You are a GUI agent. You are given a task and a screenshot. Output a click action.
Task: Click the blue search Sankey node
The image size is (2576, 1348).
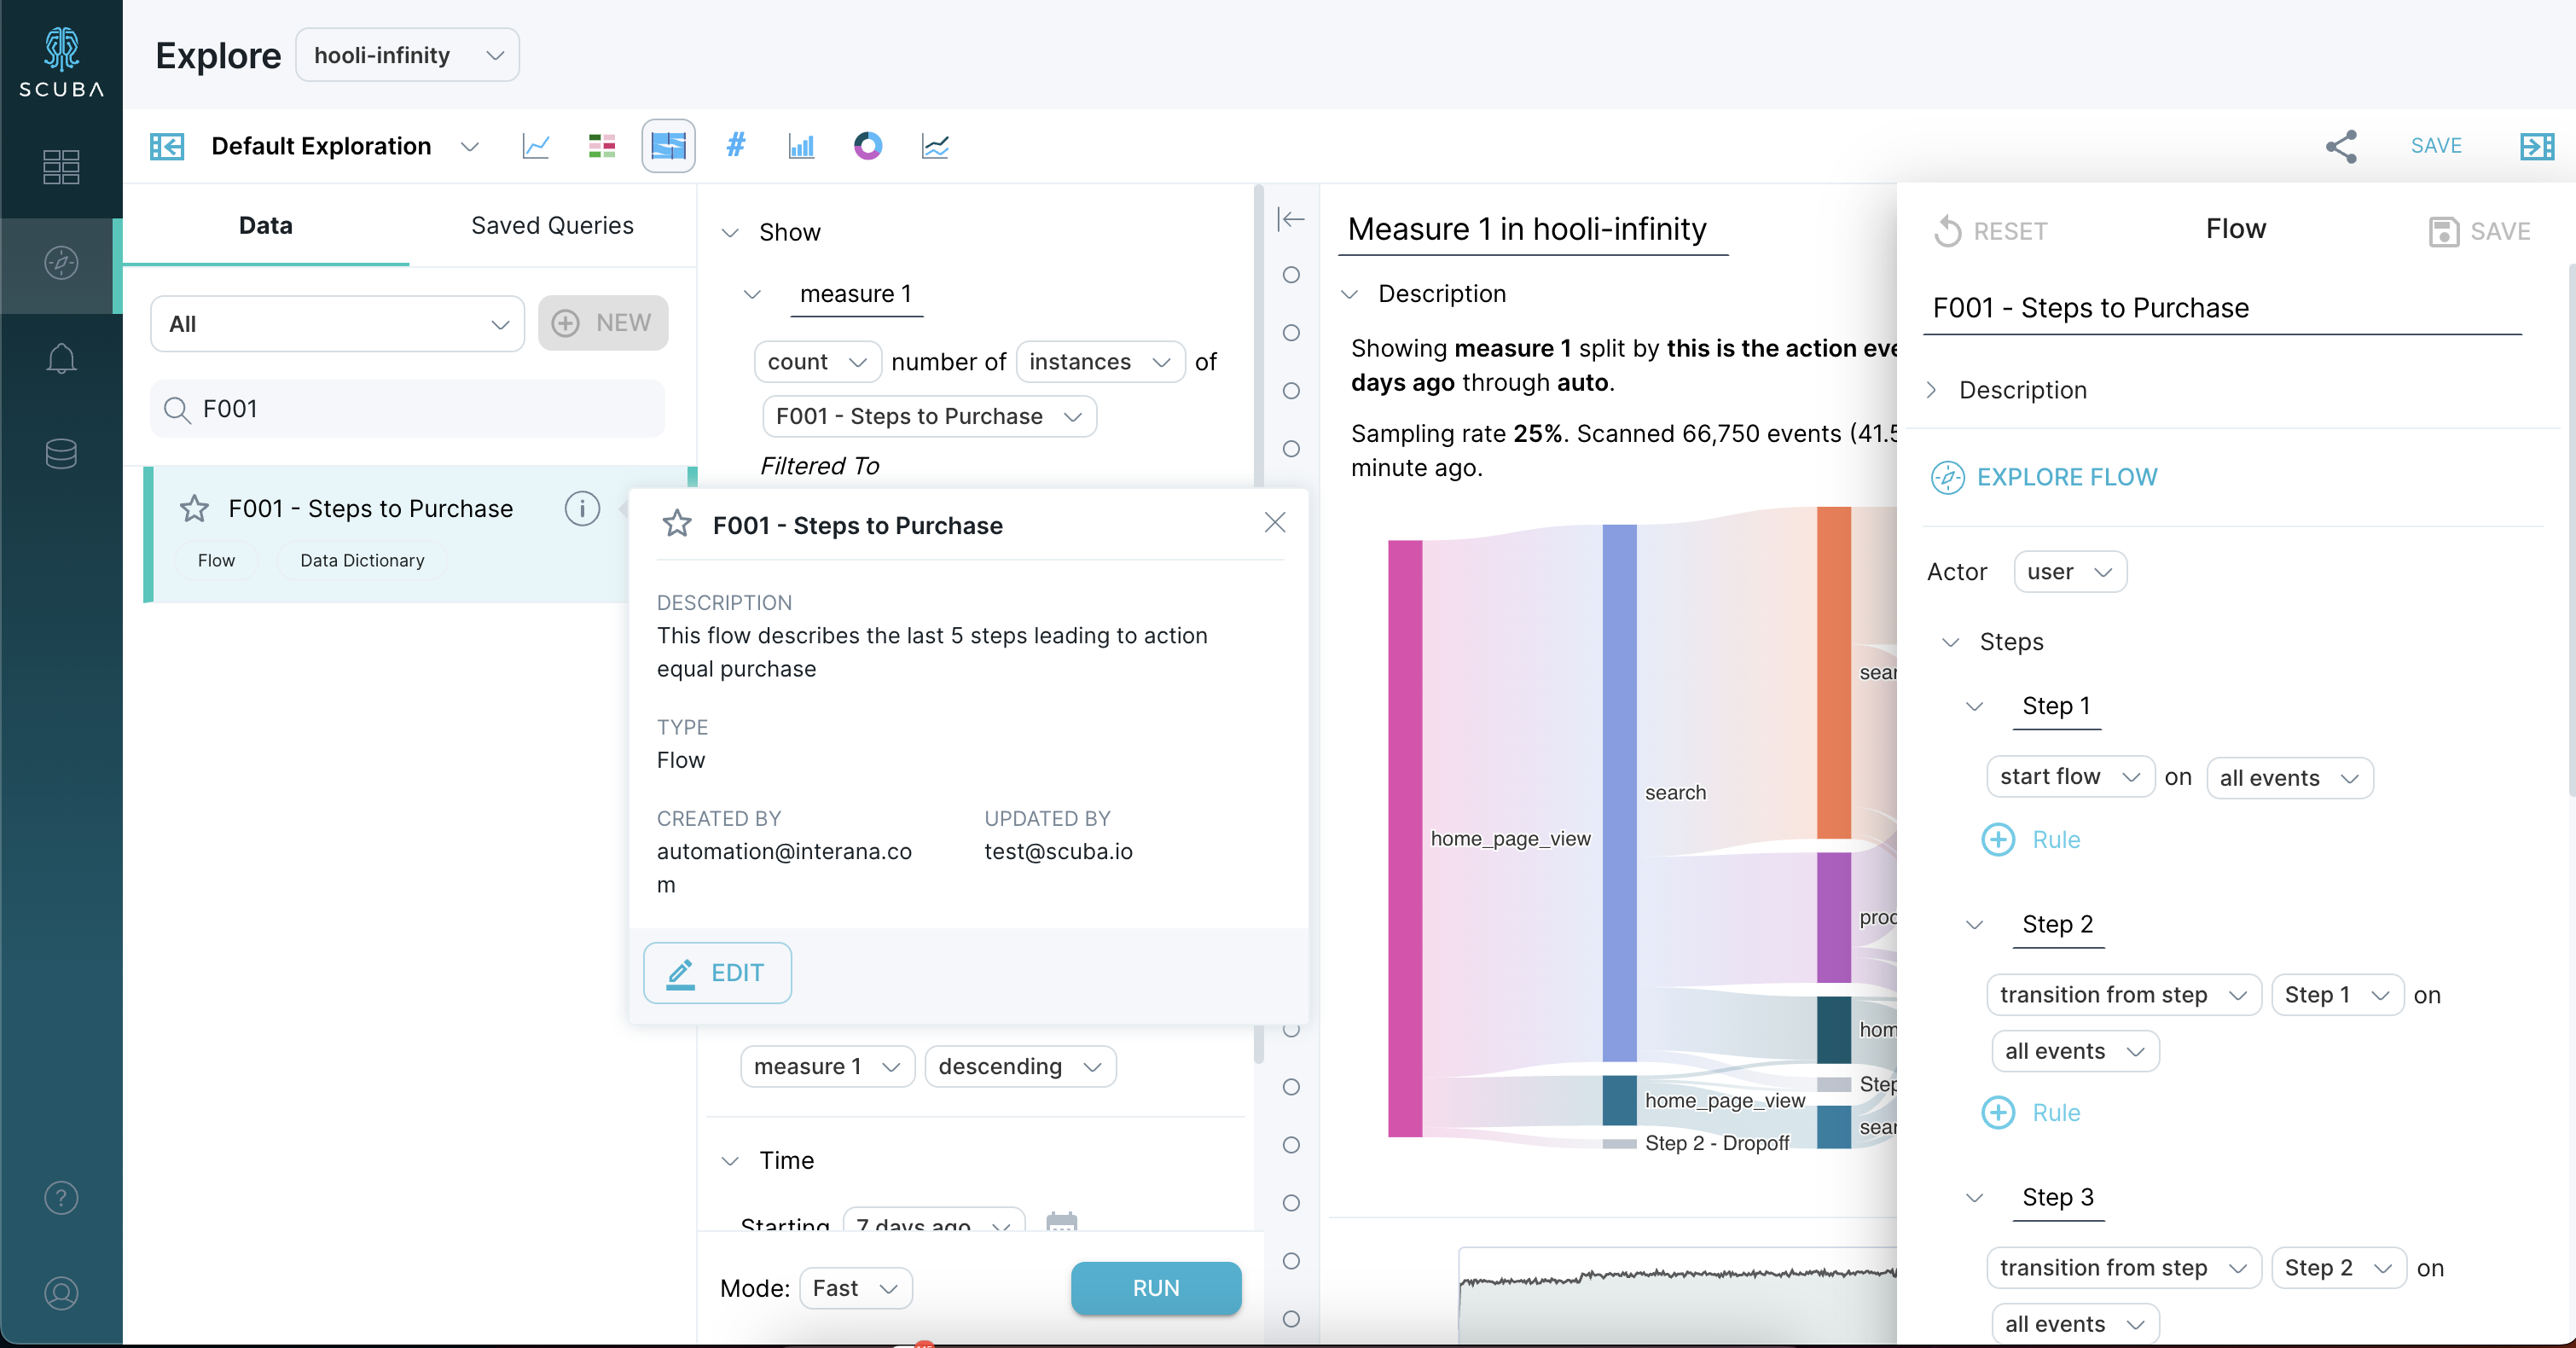(1619, 793)
